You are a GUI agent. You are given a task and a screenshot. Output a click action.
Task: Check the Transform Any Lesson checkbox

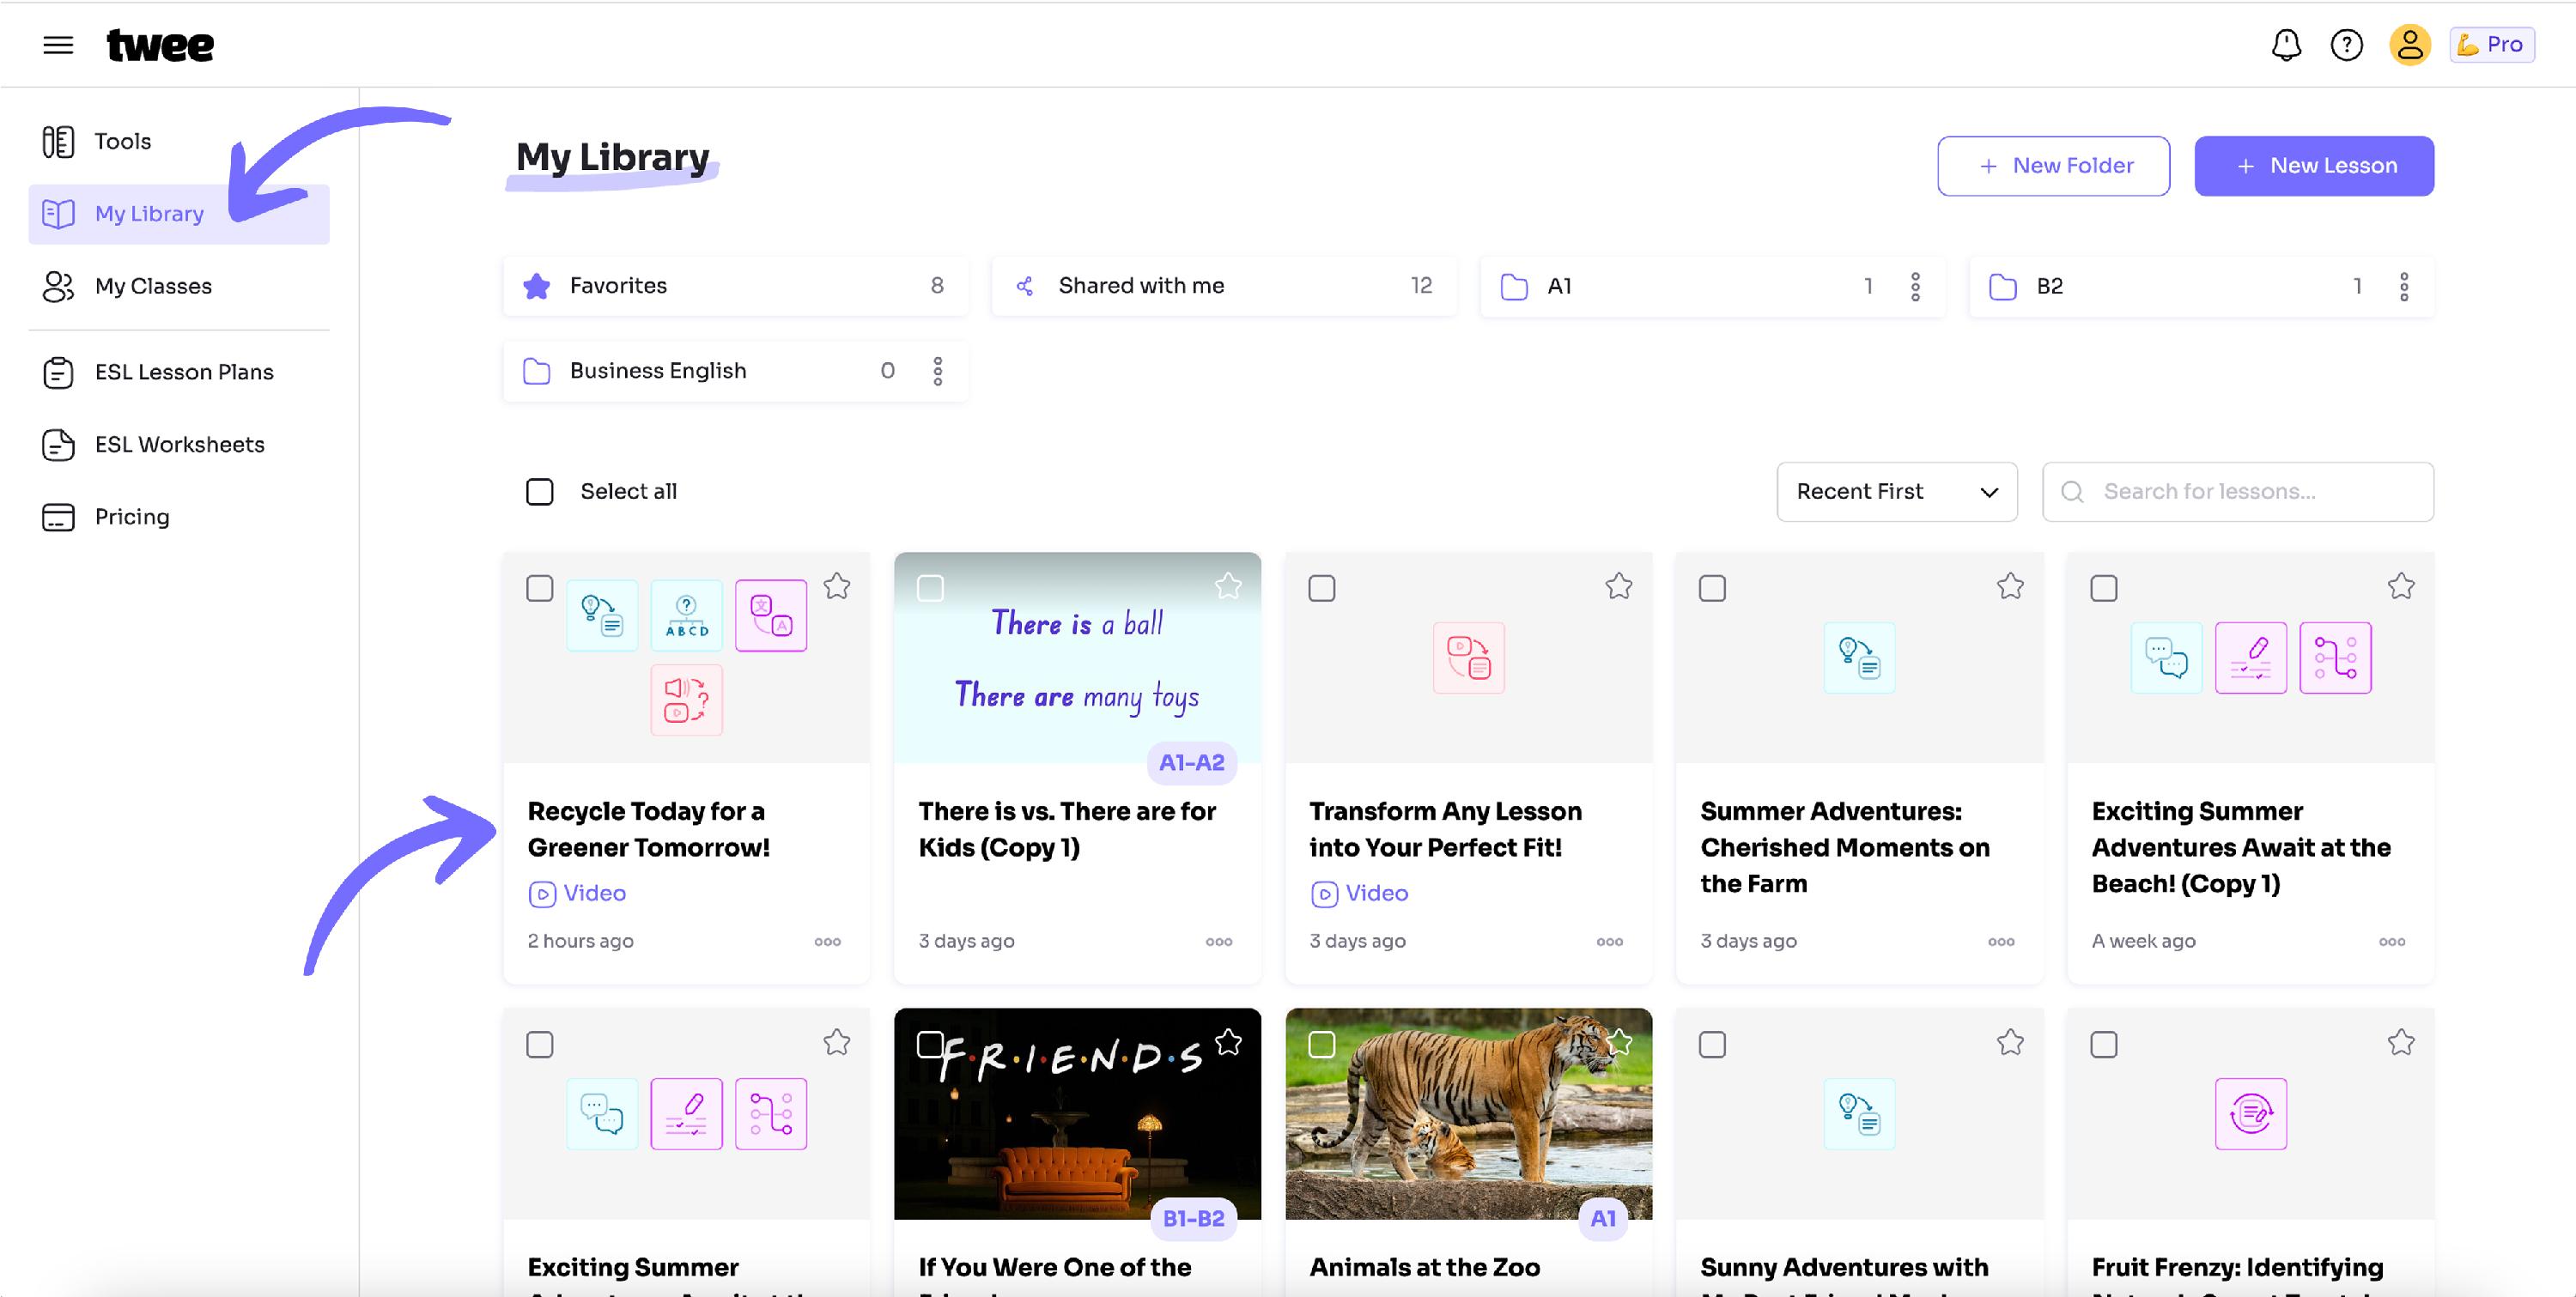click(1322, 588)
